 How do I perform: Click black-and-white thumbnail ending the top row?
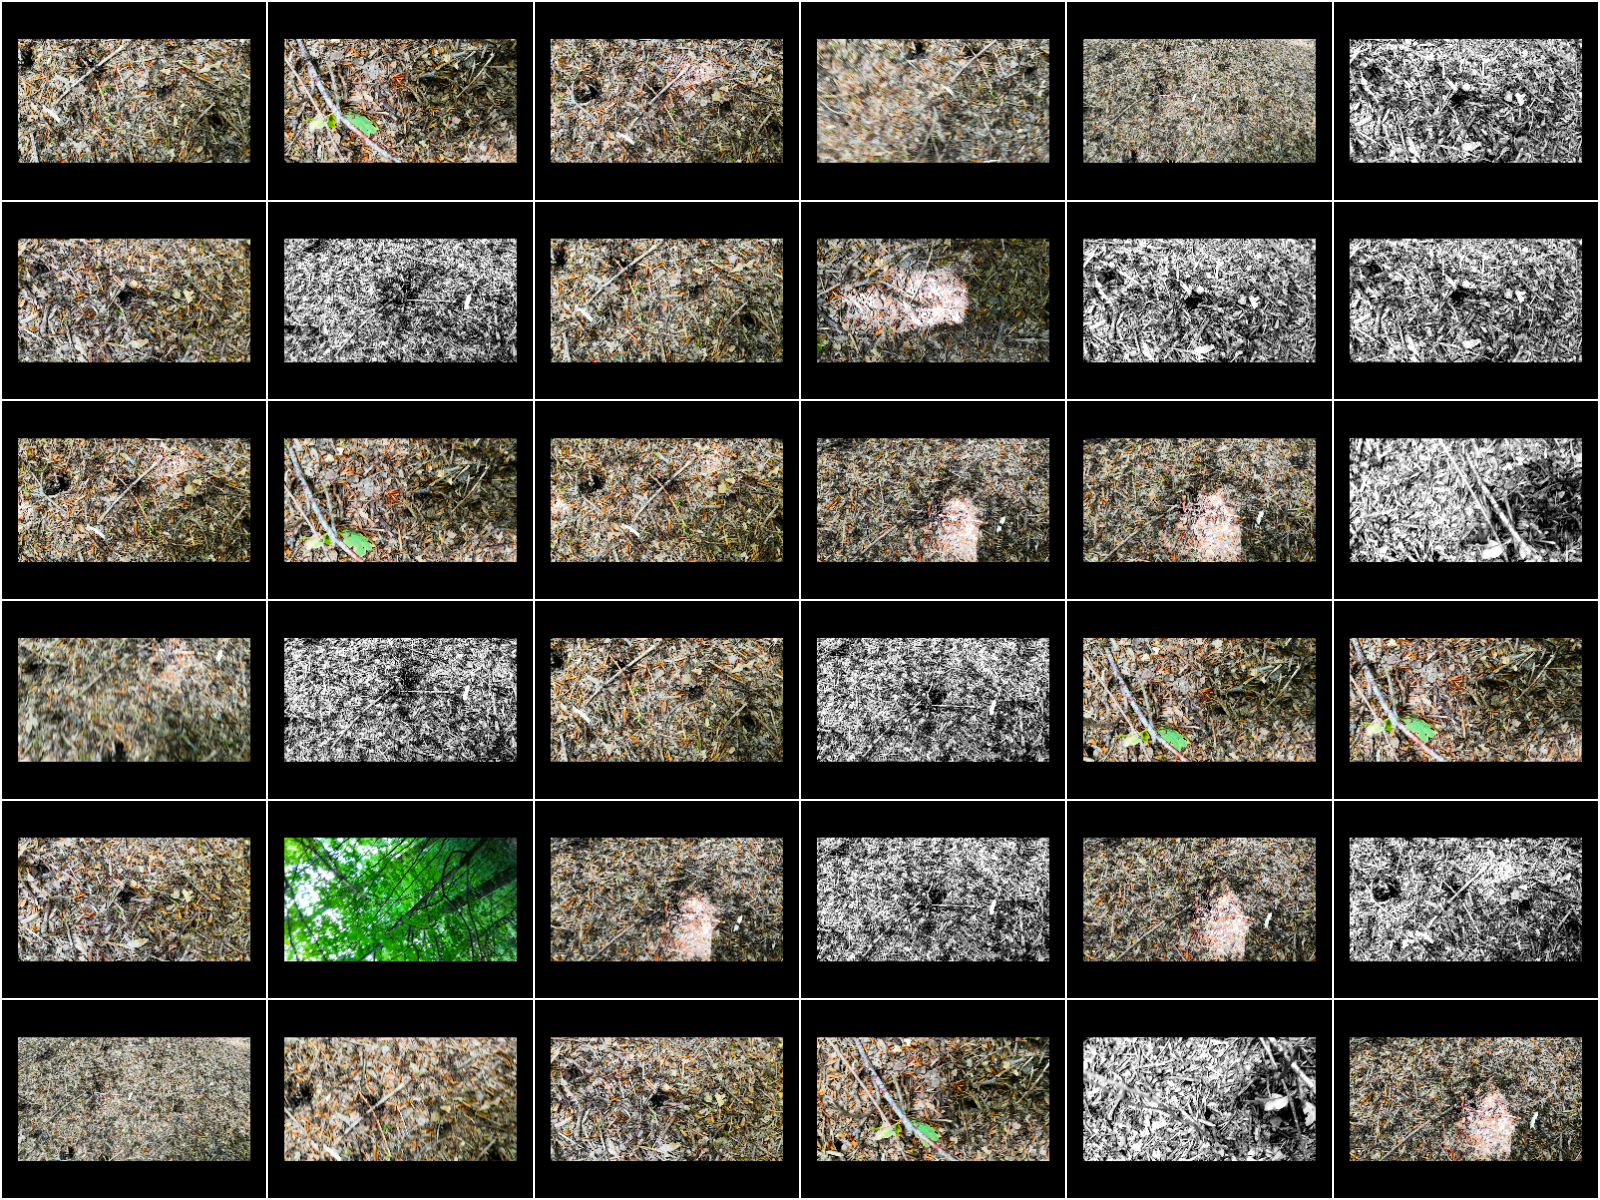[x=1465, y=101]
